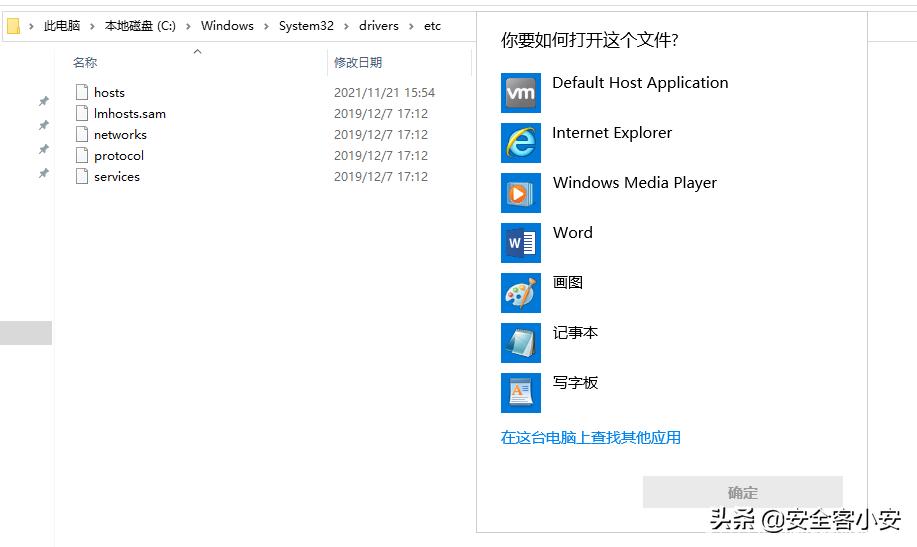Expand the chevron after System32 in path
This screenshot has height=547, width=917.
pyautogui.click(x=347, y=26)
